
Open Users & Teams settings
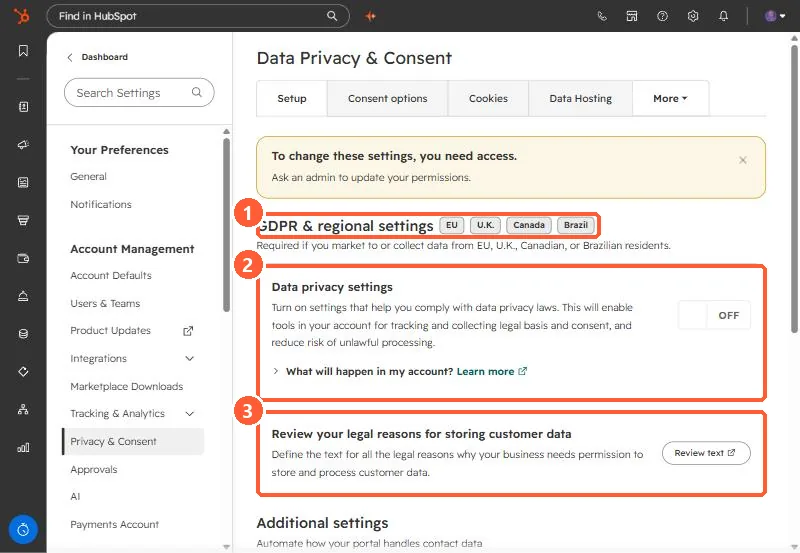tap(105, 303)
